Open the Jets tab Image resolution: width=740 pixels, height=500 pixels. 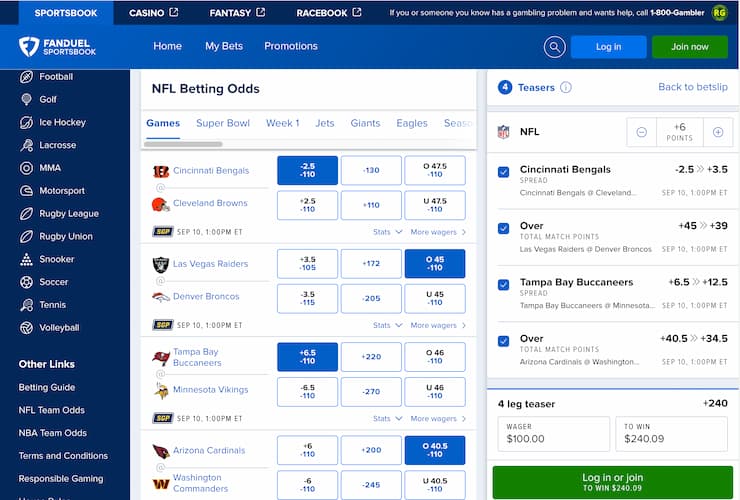[325, 123]
